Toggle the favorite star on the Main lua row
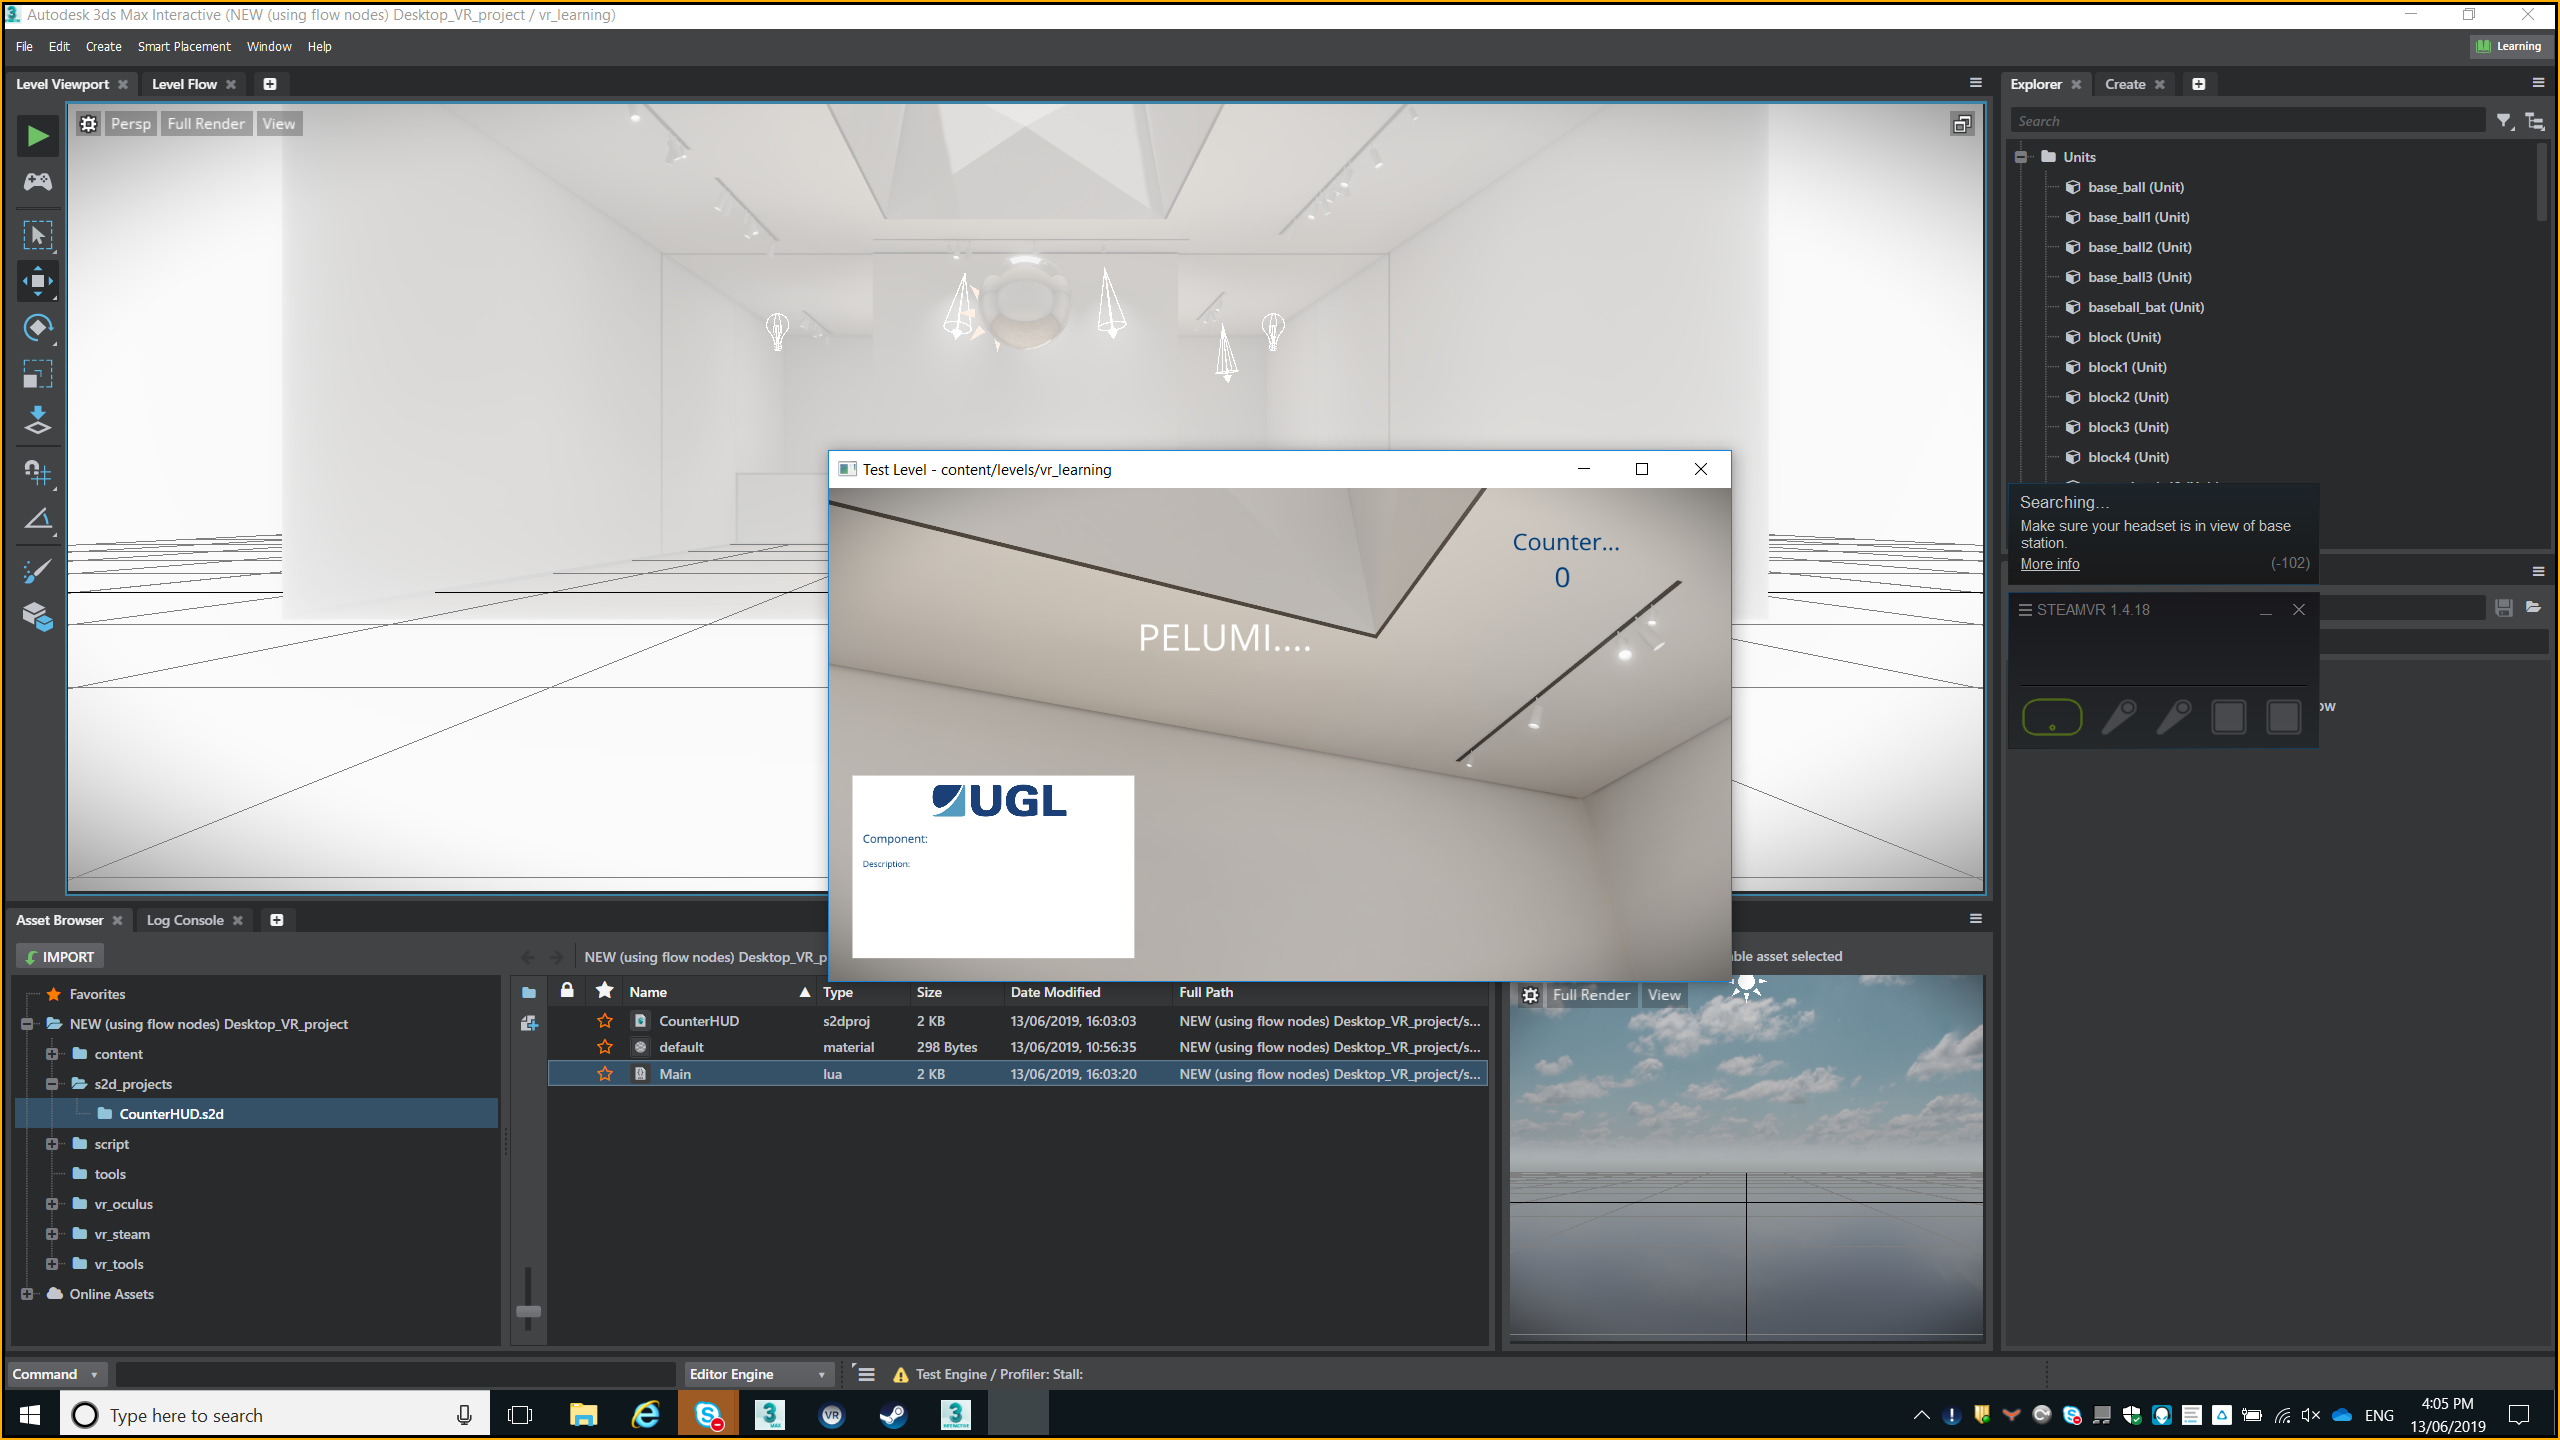 [605, 1074]
